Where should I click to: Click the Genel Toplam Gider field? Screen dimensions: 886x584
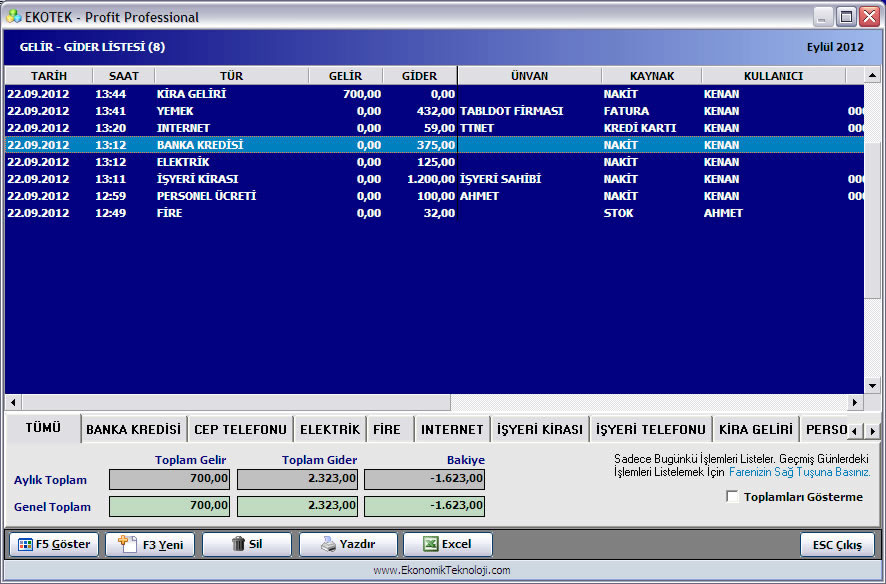click(x=297, y=506)
